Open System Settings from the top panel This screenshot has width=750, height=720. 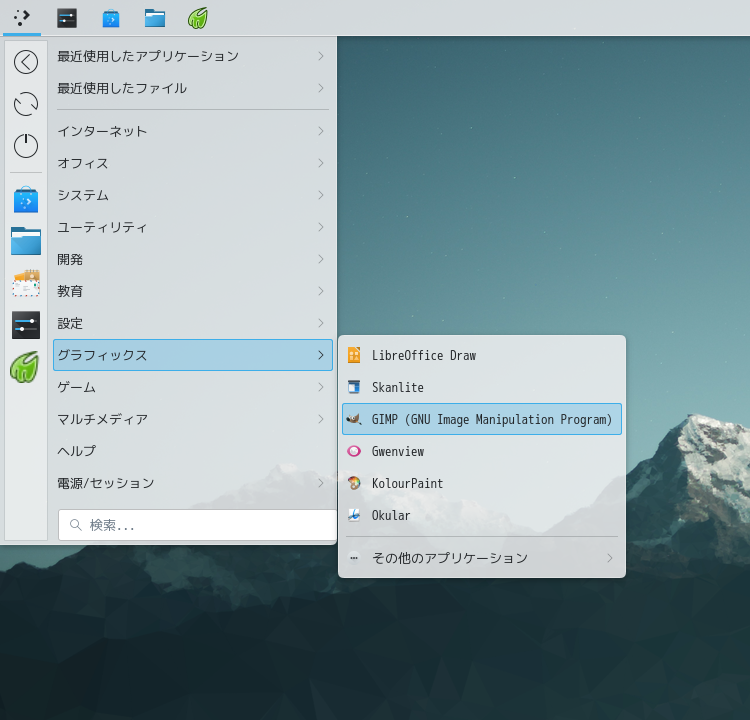click(67, 18)
